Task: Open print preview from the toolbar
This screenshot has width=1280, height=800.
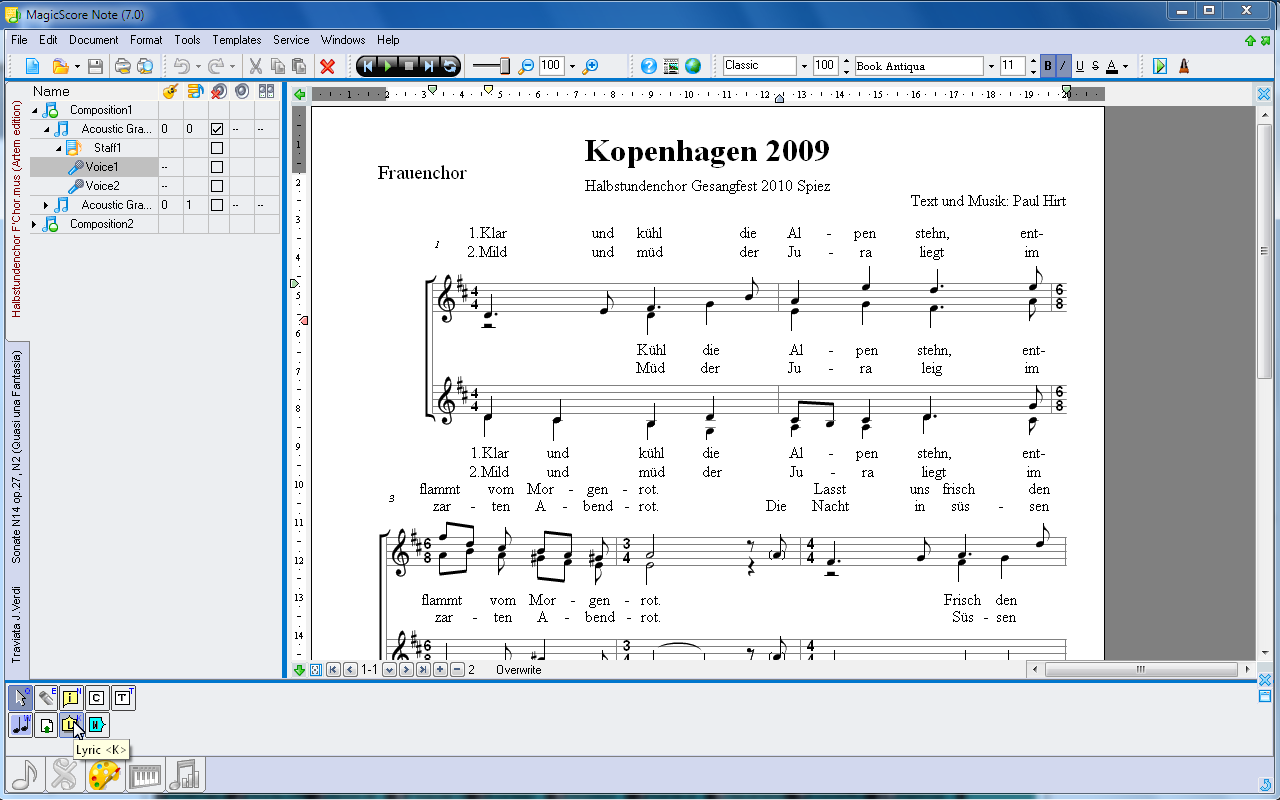Action: (145, 66)
